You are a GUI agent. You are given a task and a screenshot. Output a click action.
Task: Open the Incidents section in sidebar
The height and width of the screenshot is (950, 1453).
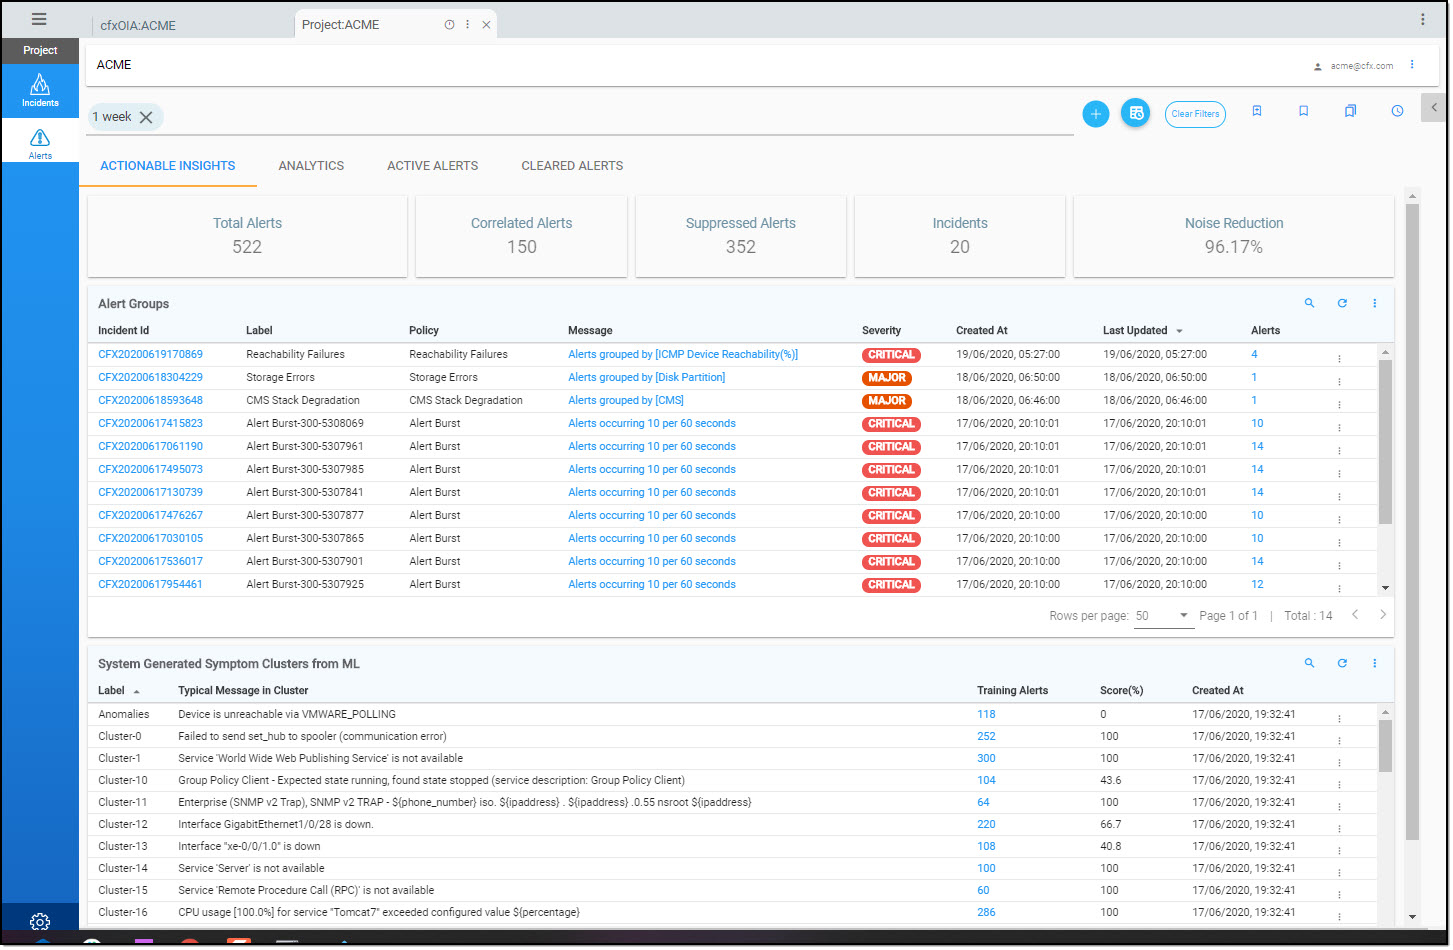(40, 90)
